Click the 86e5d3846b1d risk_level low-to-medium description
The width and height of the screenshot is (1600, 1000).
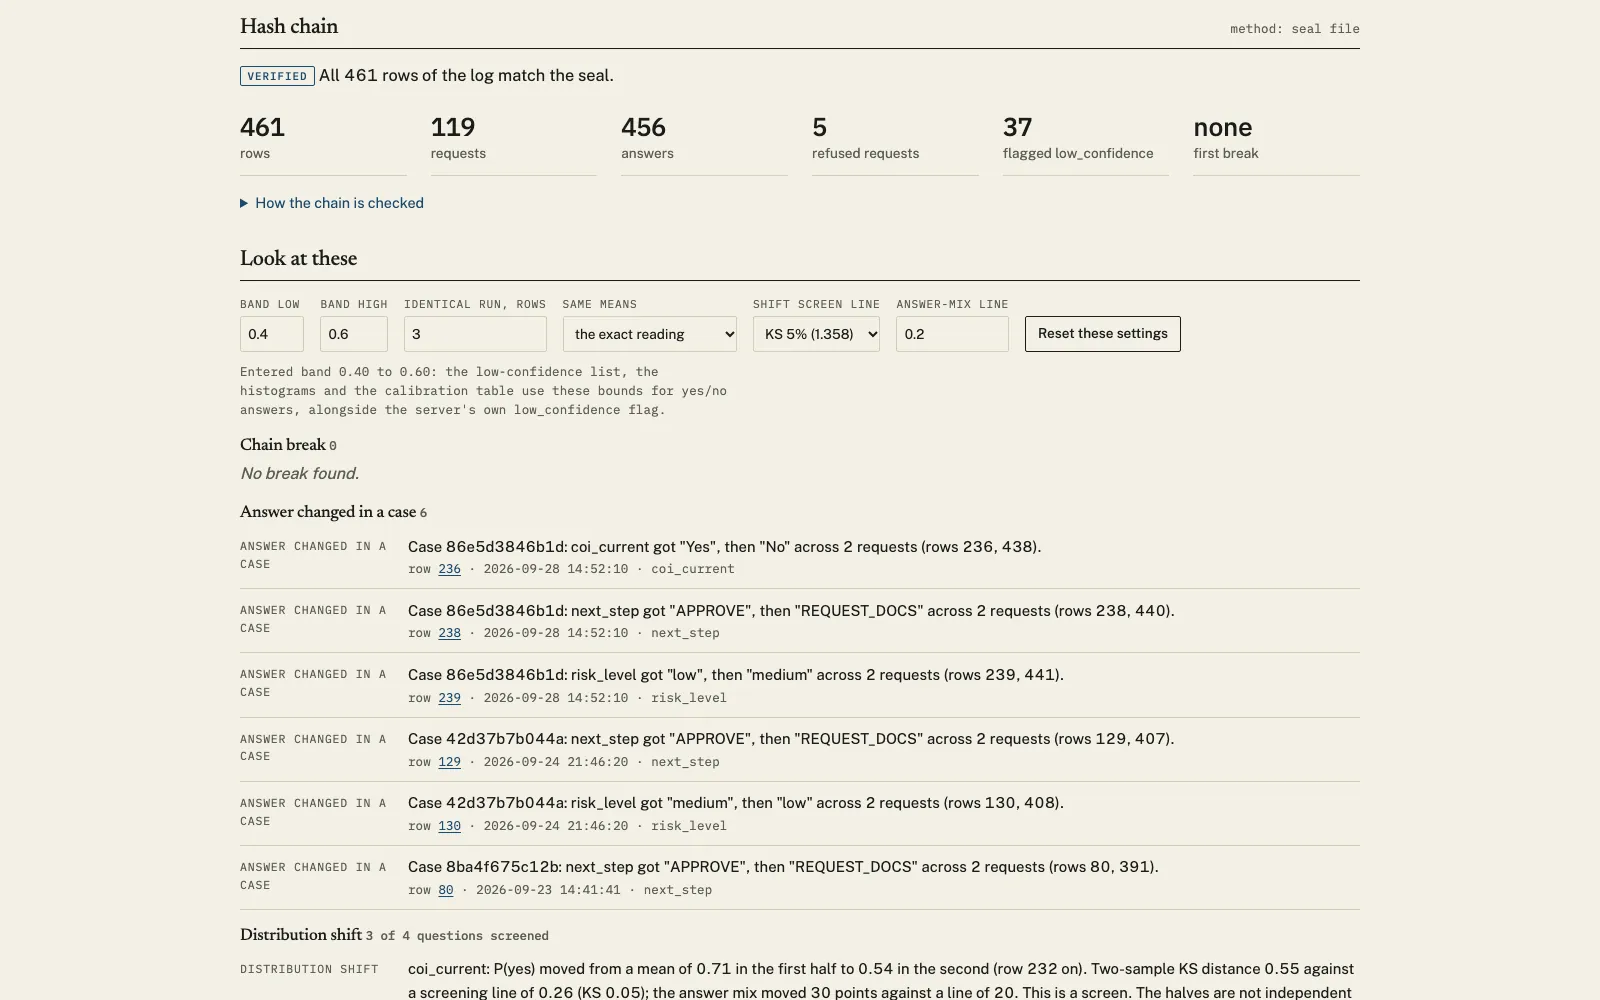click(x=736, y=675)
